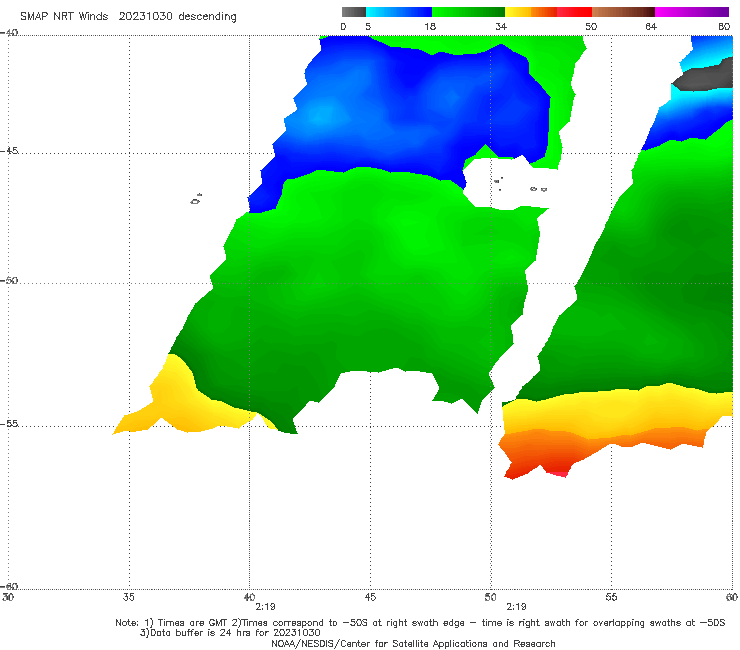Viewport: 740px width, 650px height.
Task: Click the title text 'SMAP NRT Winds'
Action: 64,16
